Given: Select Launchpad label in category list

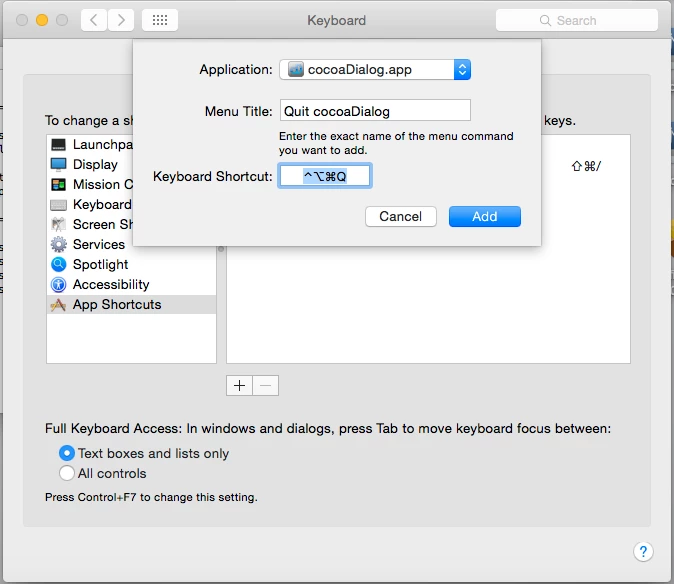Looking at the screenshot, I should [103, 144].
